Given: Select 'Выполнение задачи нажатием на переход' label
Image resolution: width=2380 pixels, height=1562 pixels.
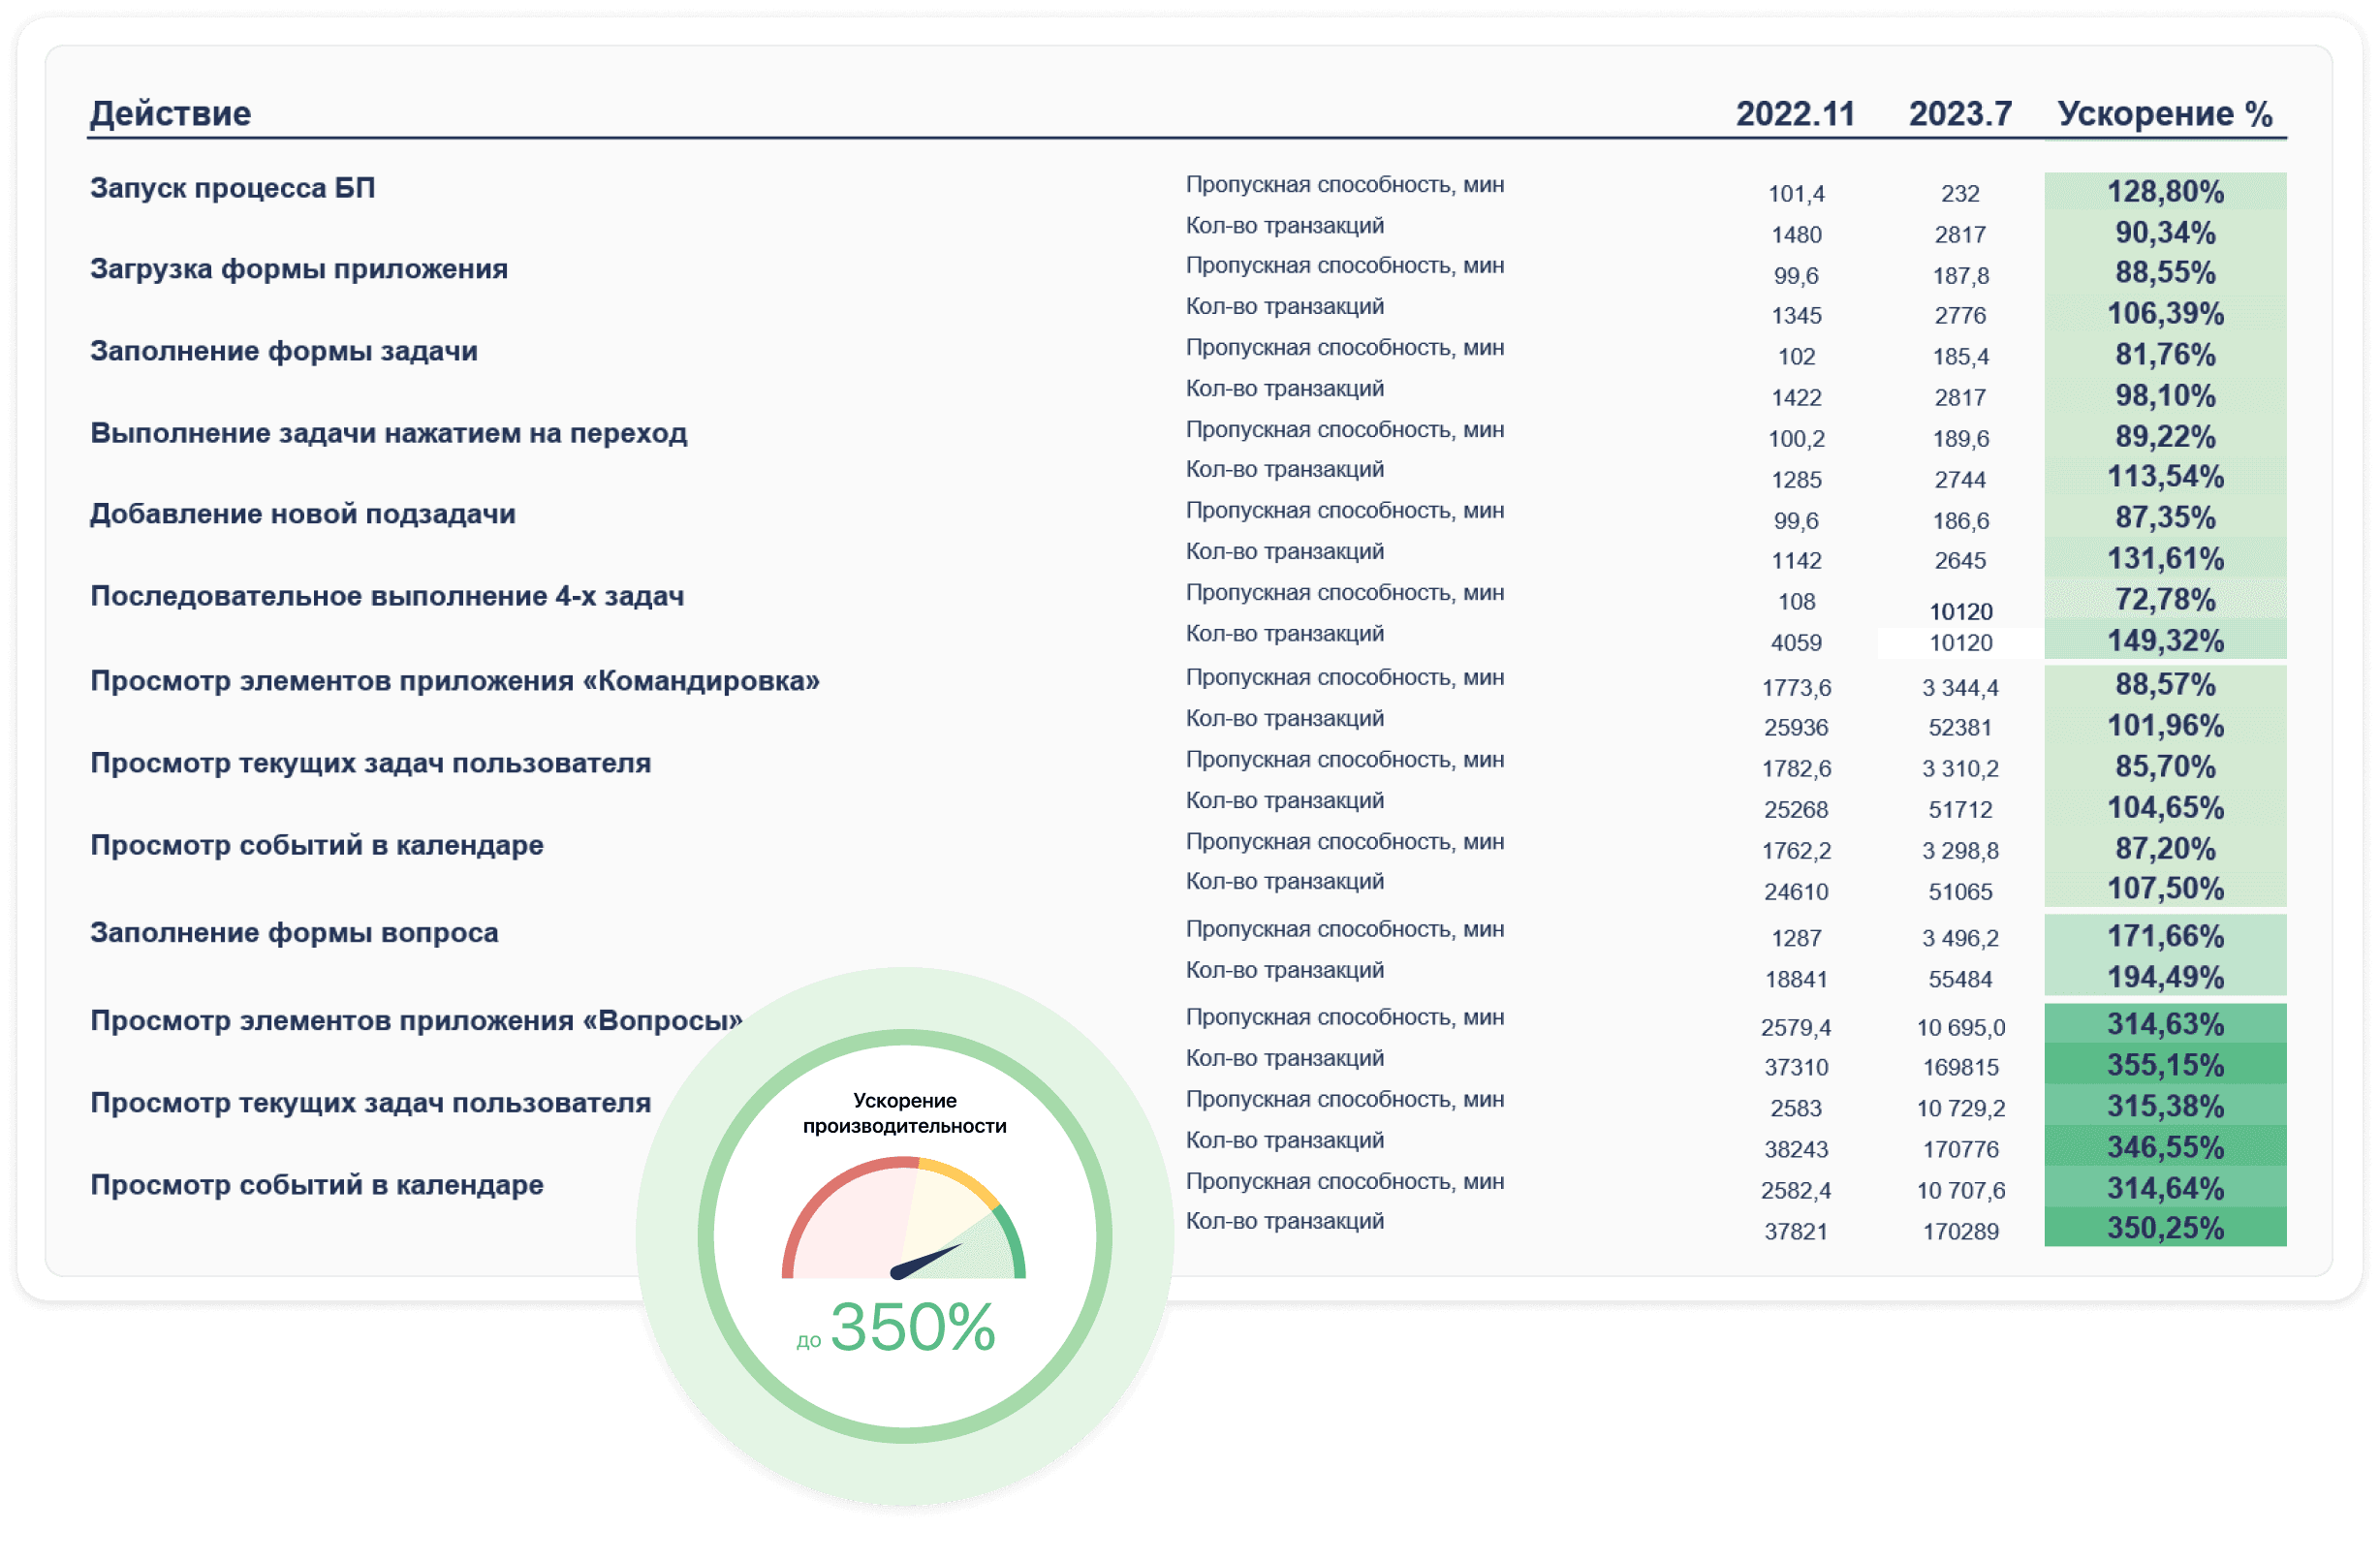Looking at the screenshot, I should click(388, 433).
